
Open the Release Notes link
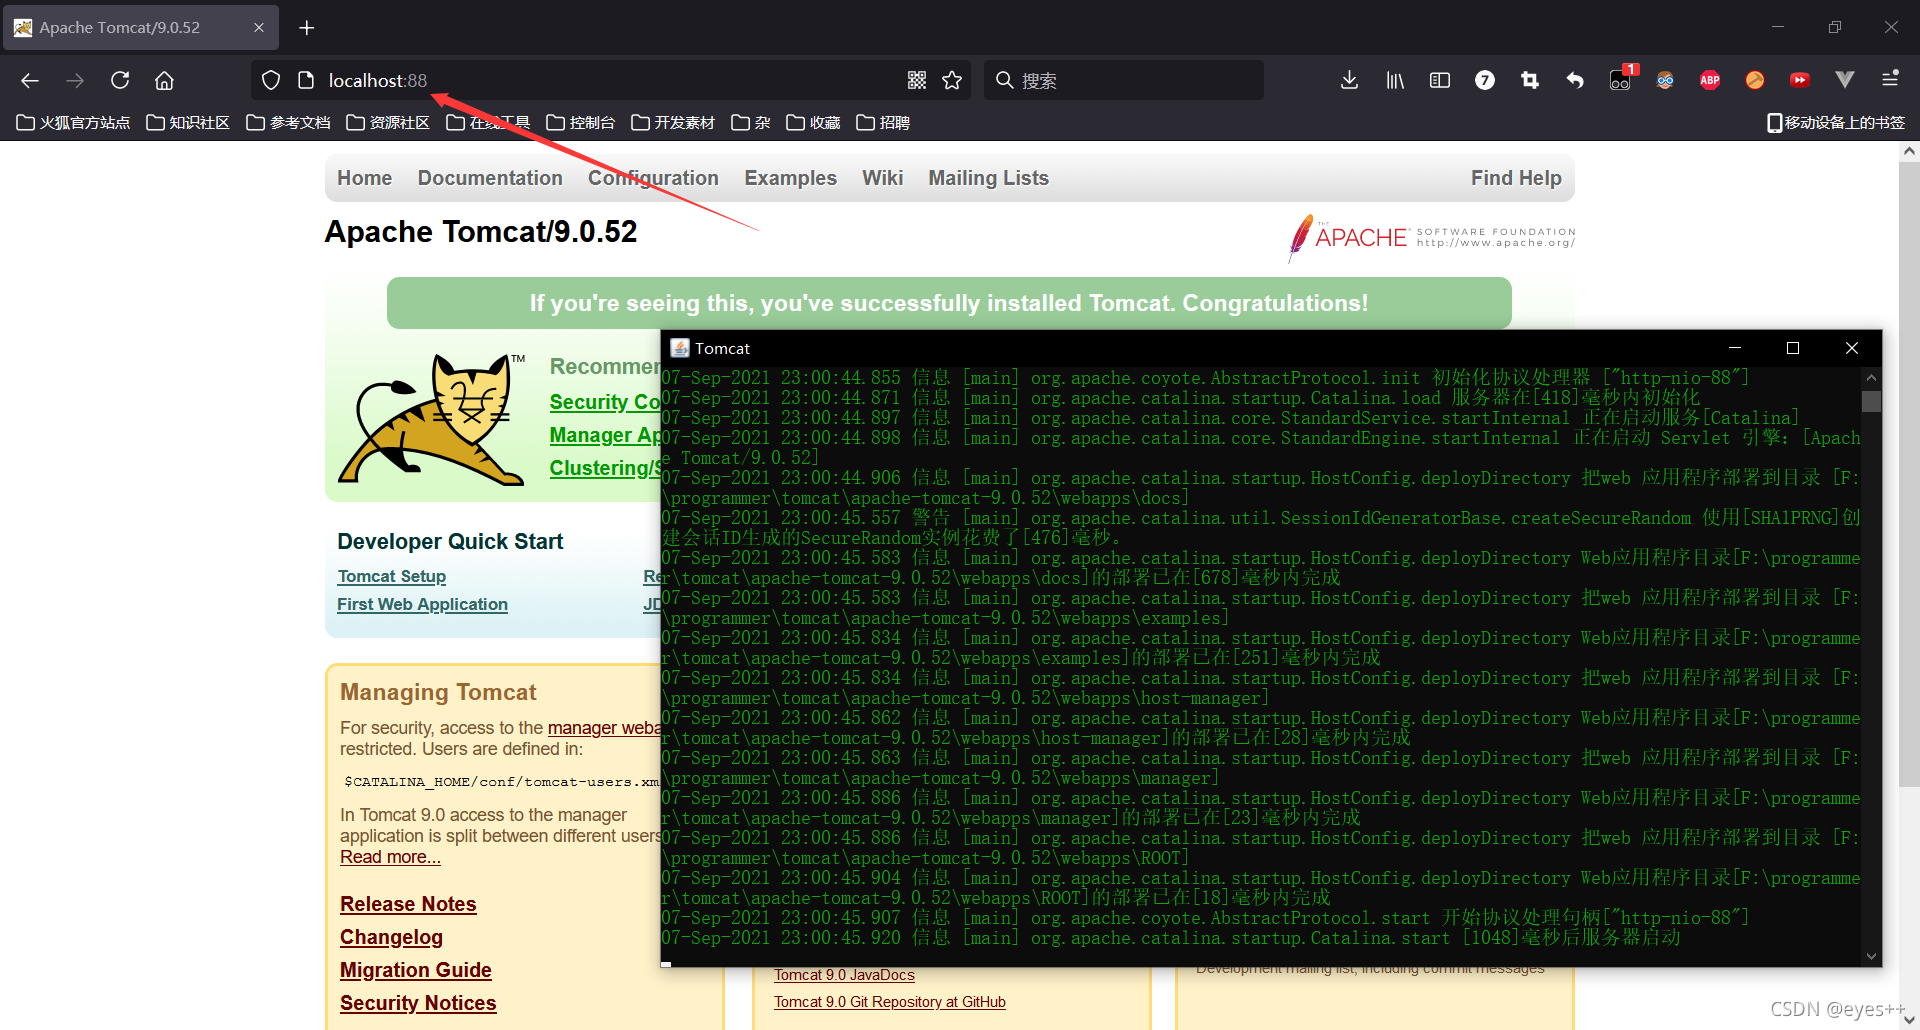click(408, 904)
